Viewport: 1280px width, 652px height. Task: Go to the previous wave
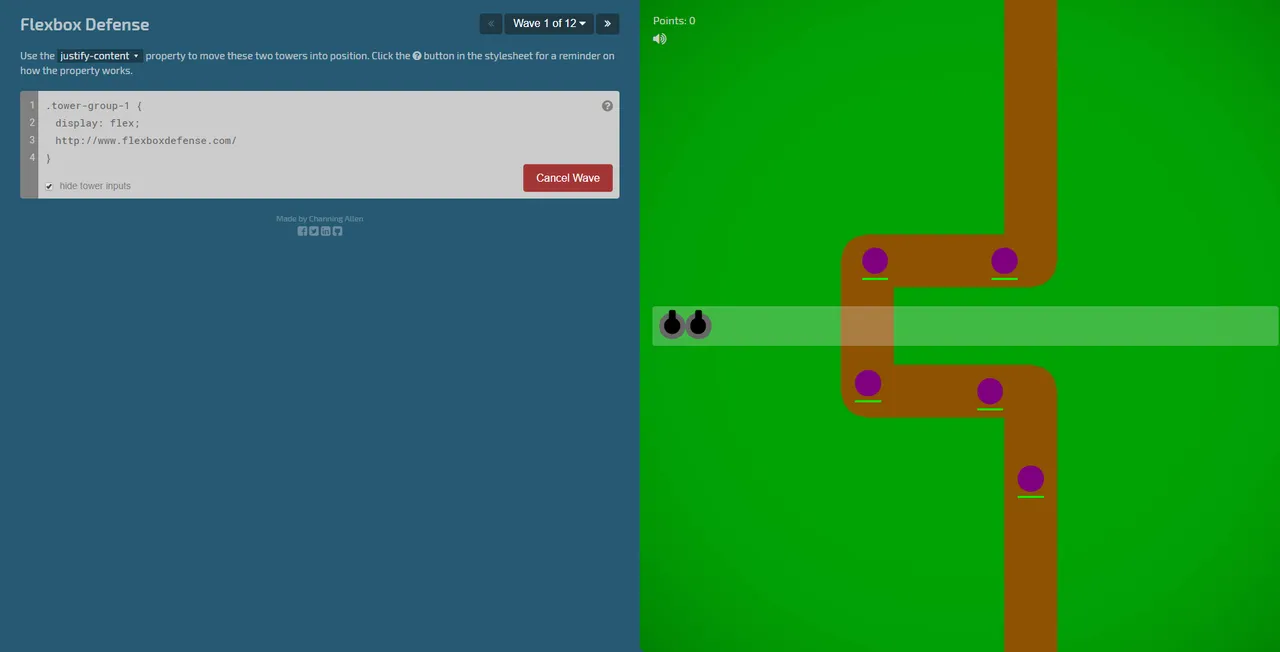pos(491,23)
